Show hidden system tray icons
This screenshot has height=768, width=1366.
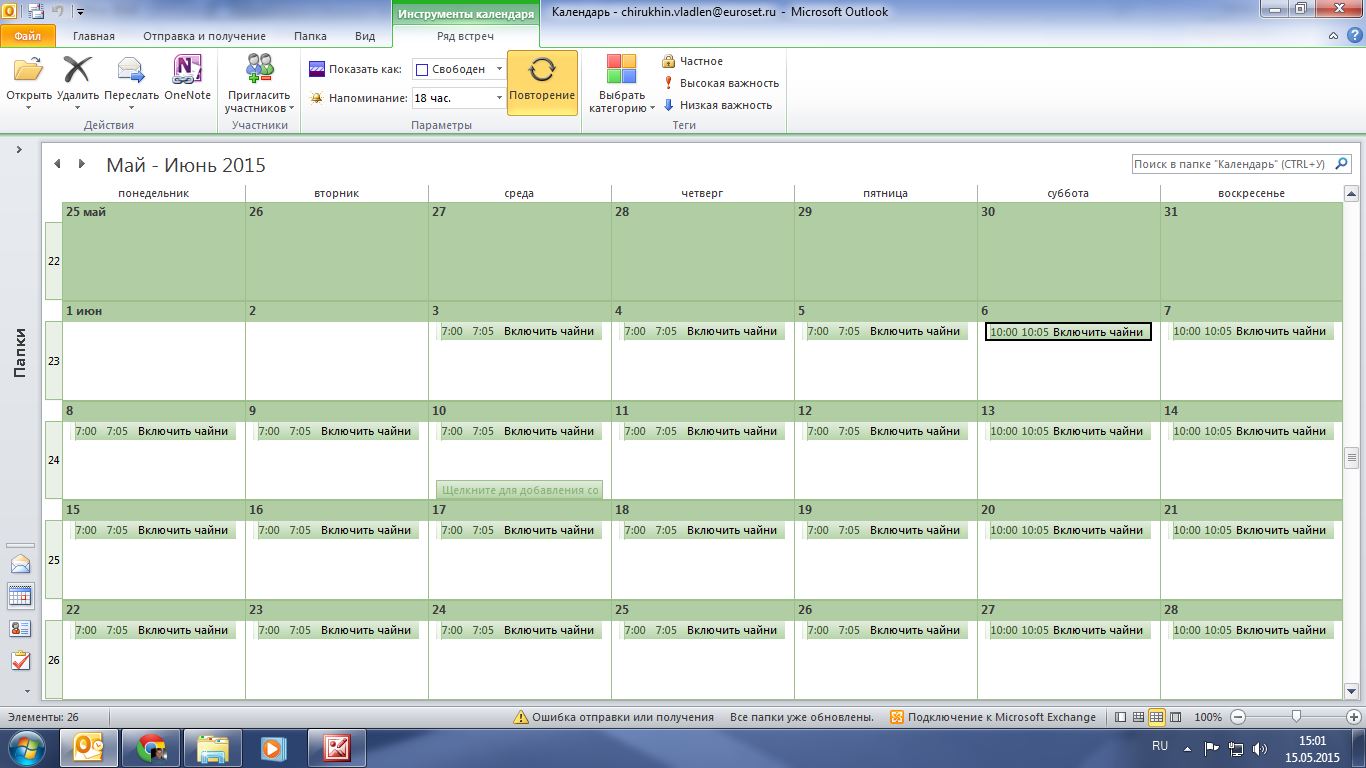[1187, 748]
